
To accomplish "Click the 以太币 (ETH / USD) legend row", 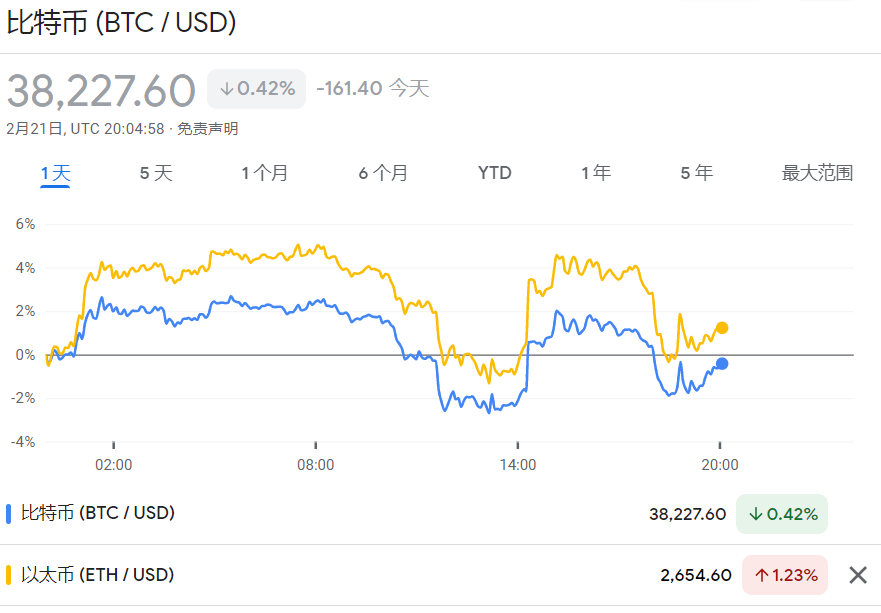I will pyautogui.click(x=97, y=575).
